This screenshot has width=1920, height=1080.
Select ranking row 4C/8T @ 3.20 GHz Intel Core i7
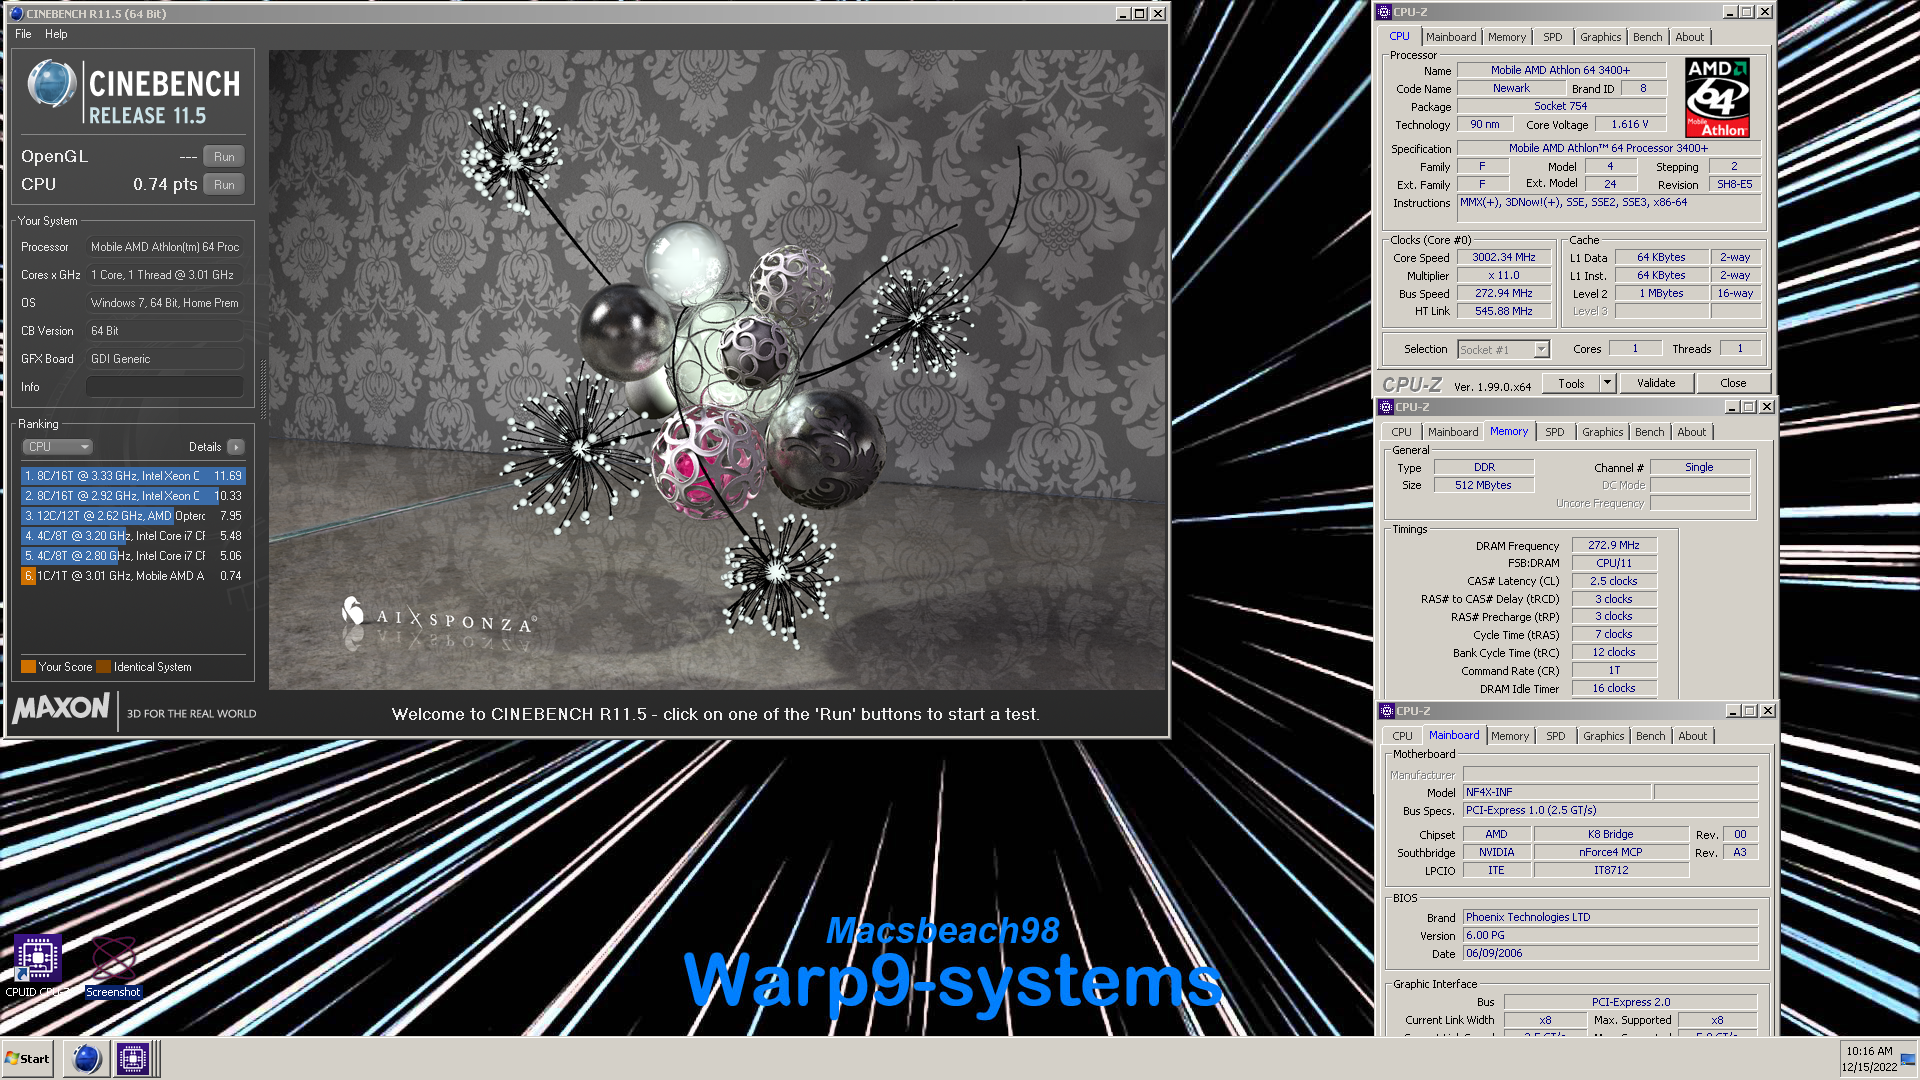click(132, 536)
